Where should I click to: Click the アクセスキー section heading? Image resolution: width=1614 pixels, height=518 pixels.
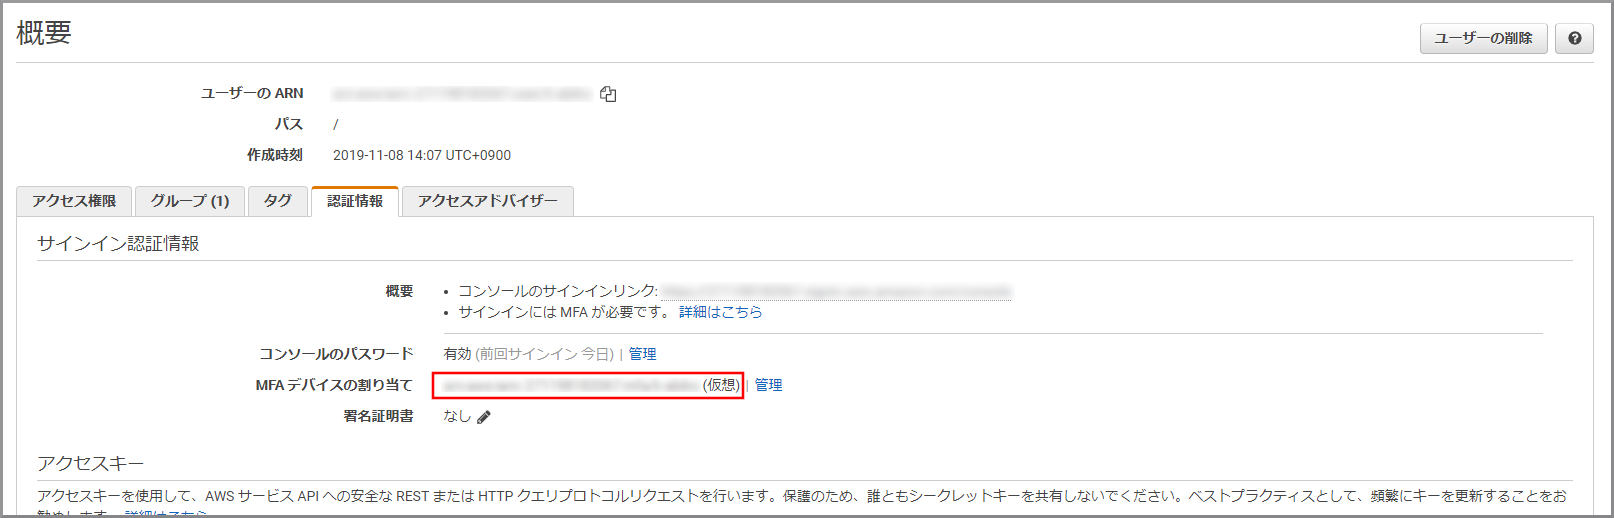click(91, 463)
